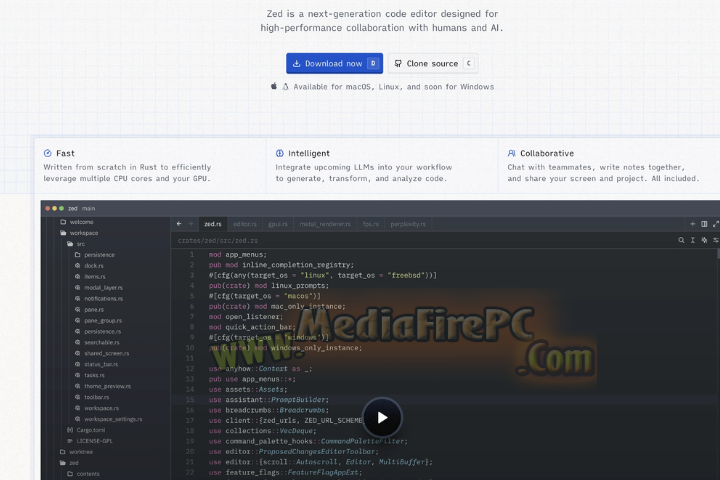Click line number 22 in gutter
This screenshot has width=720, height=480.
point(190,473)
